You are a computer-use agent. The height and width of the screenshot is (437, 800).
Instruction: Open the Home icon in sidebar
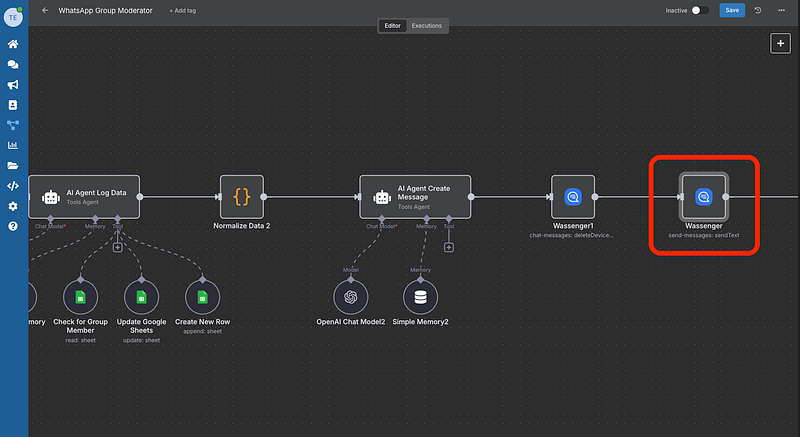pos(13,45)
